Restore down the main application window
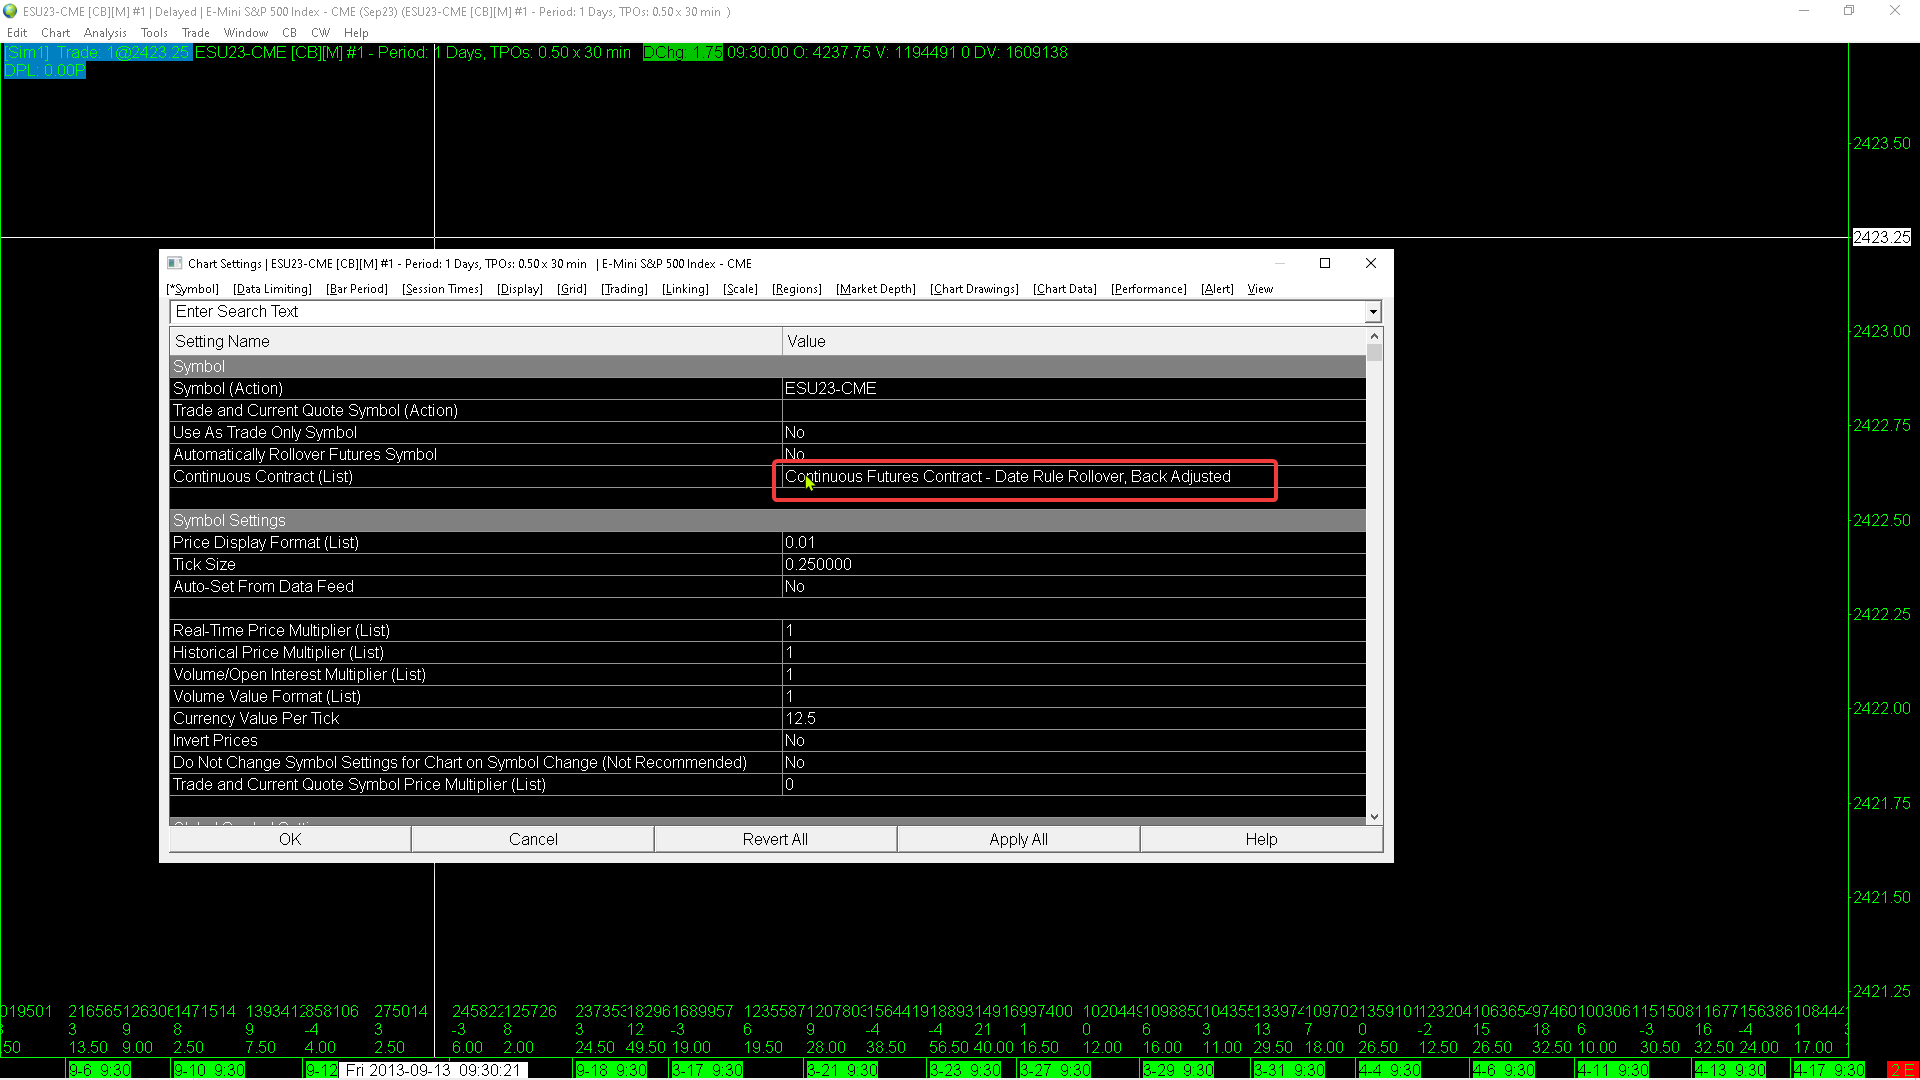1920x1080 pixels. (x=1849, y=11)
